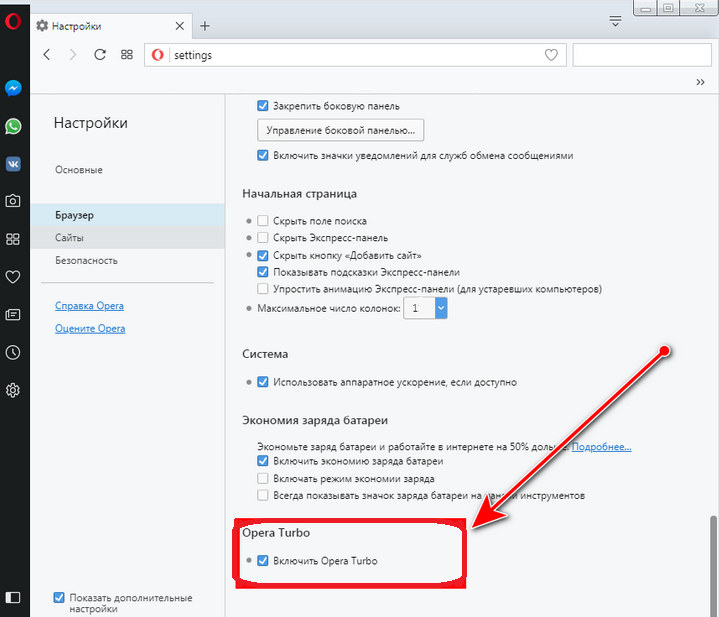Select Браузер settings section
The width and height of the screenshot is (719, 617).
(x=127, y=215)
